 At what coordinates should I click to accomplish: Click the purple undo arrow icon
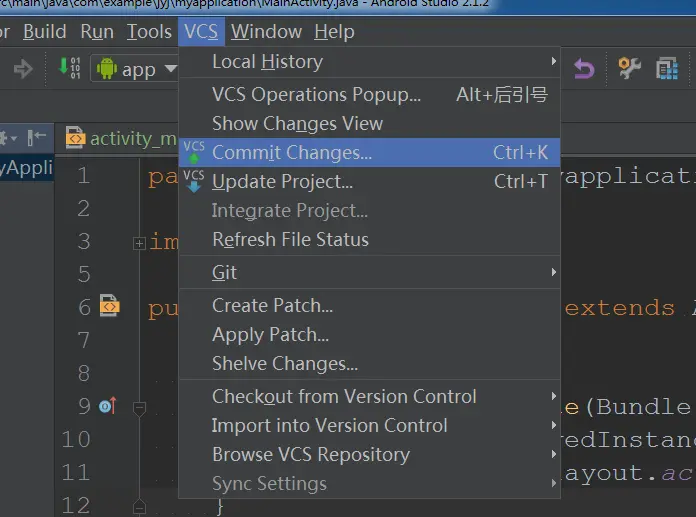point(583,69)
